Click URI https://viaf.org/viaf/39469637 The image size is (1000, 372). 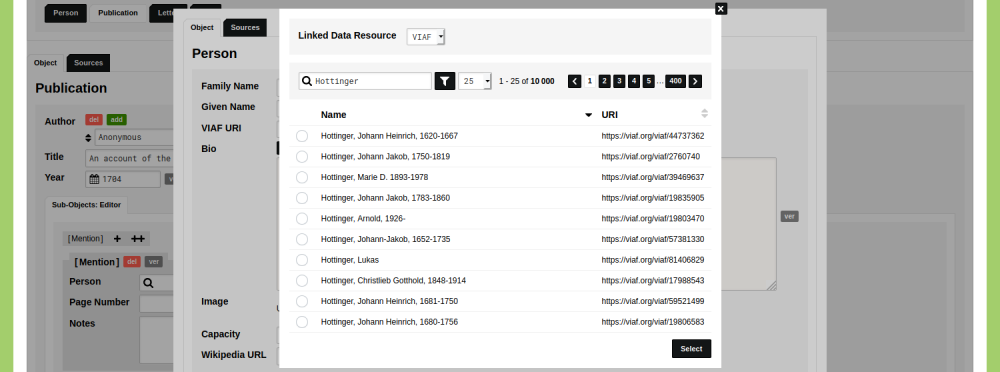[652, 177]
